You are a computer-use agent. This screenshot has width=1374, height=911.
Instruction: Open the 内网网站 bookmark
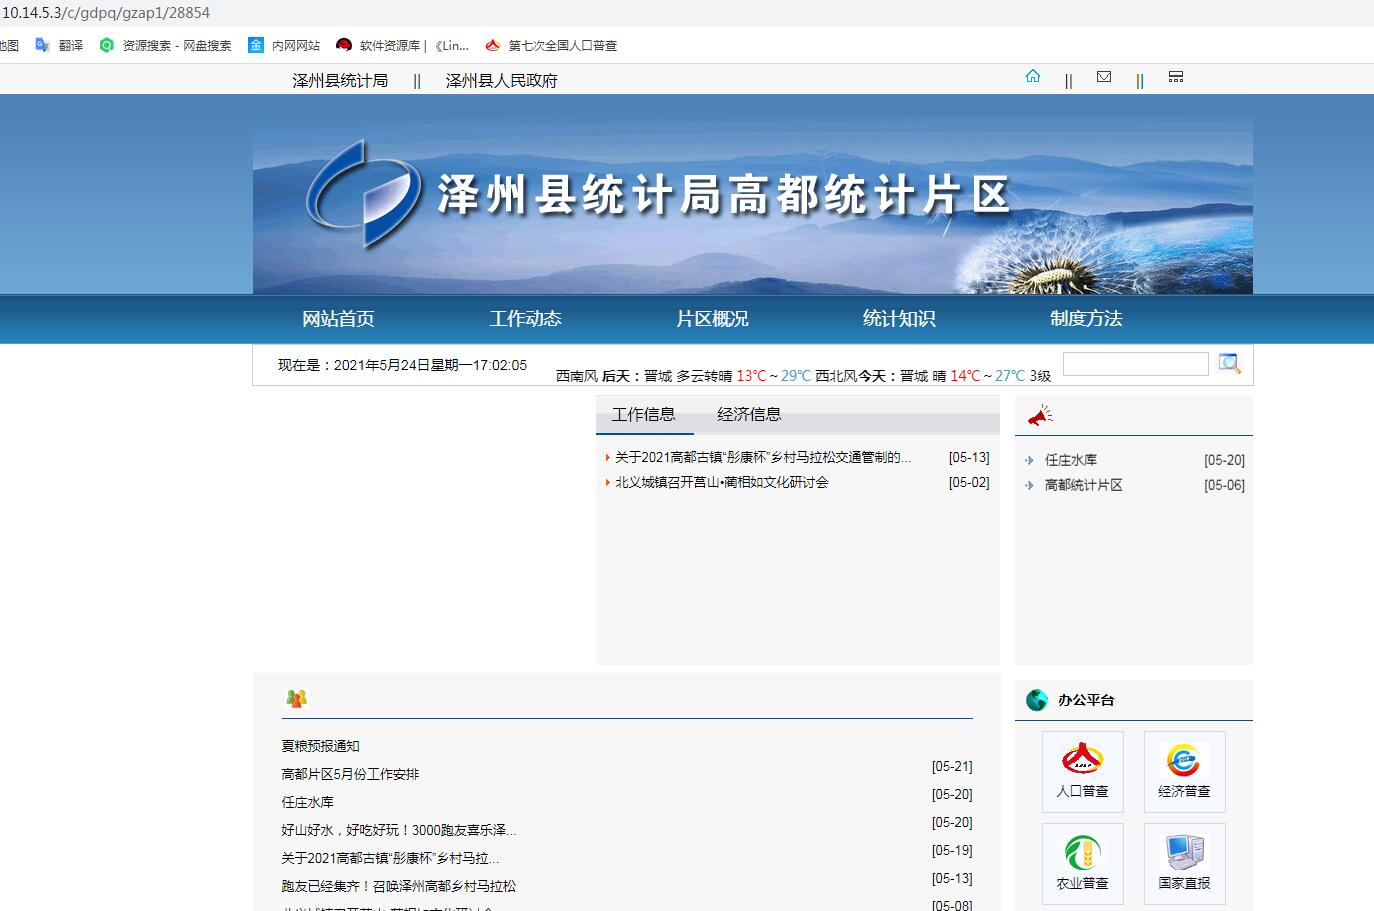(x=284, y=45)
